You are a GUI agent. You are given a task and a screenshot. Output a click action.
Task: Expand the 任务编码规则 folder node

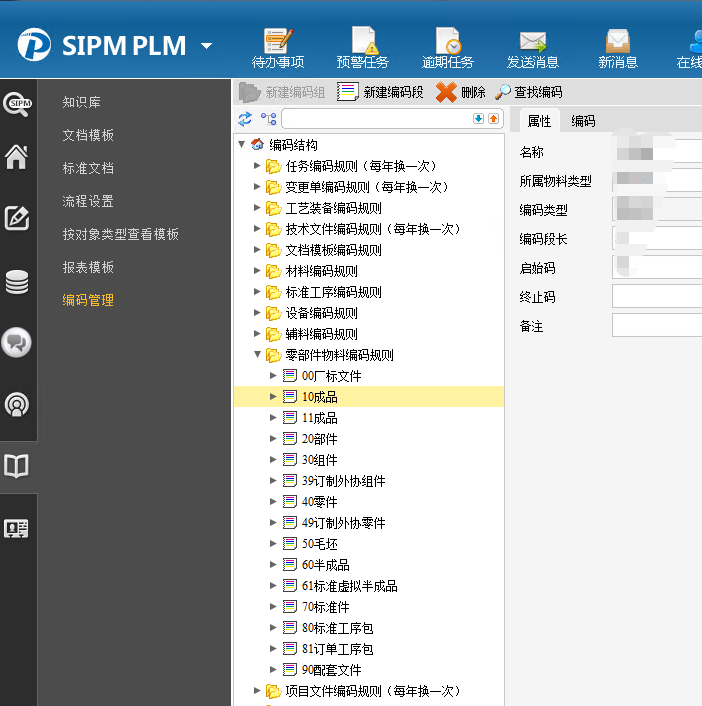[258, 166]
